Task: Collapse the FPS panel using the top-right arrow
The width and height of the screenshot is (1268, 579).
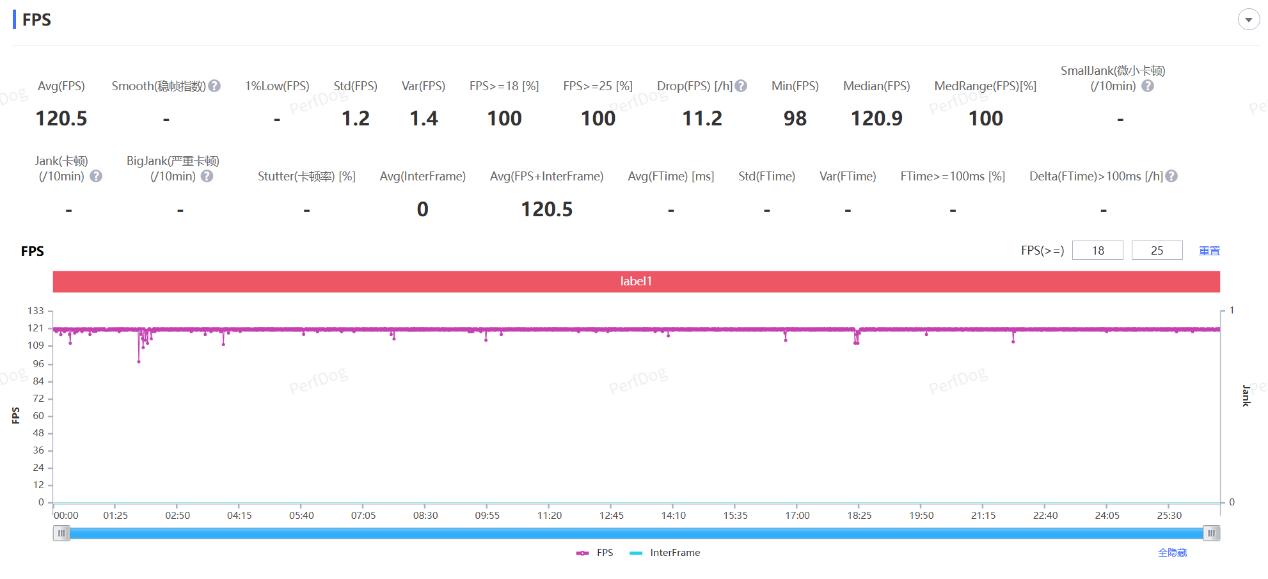Action: coord(1248,19)
